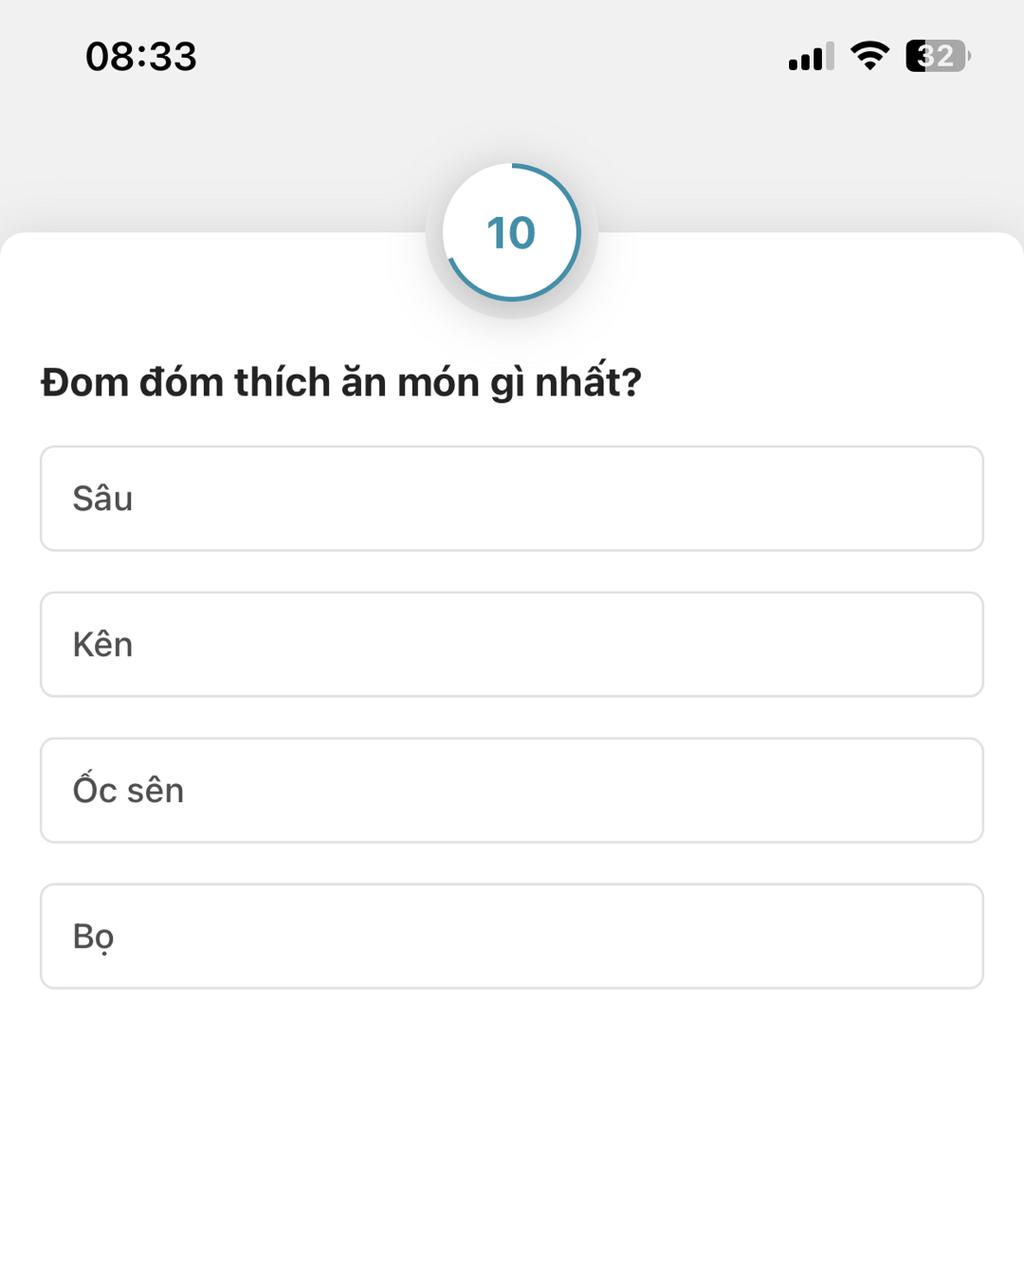Select the "Bọ" answer choice
The height and width of the screenshot is (1278, 1024).
tap(511, 936)
